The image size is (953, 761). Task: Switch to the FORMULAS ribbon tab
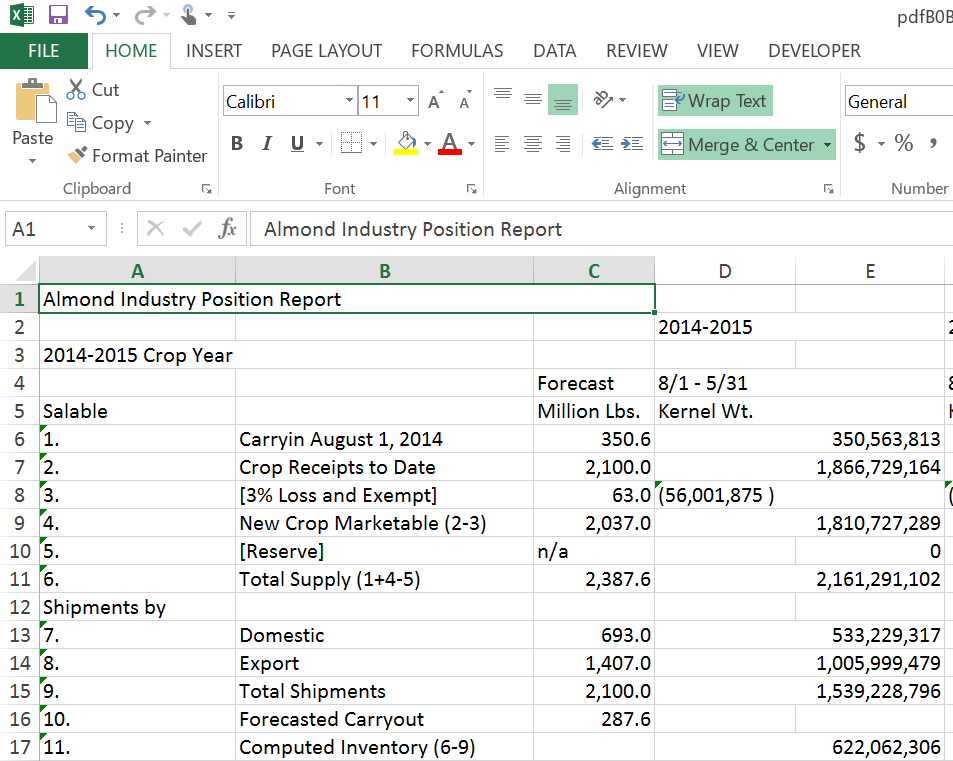pyautogui.click(x=456, y=51)
